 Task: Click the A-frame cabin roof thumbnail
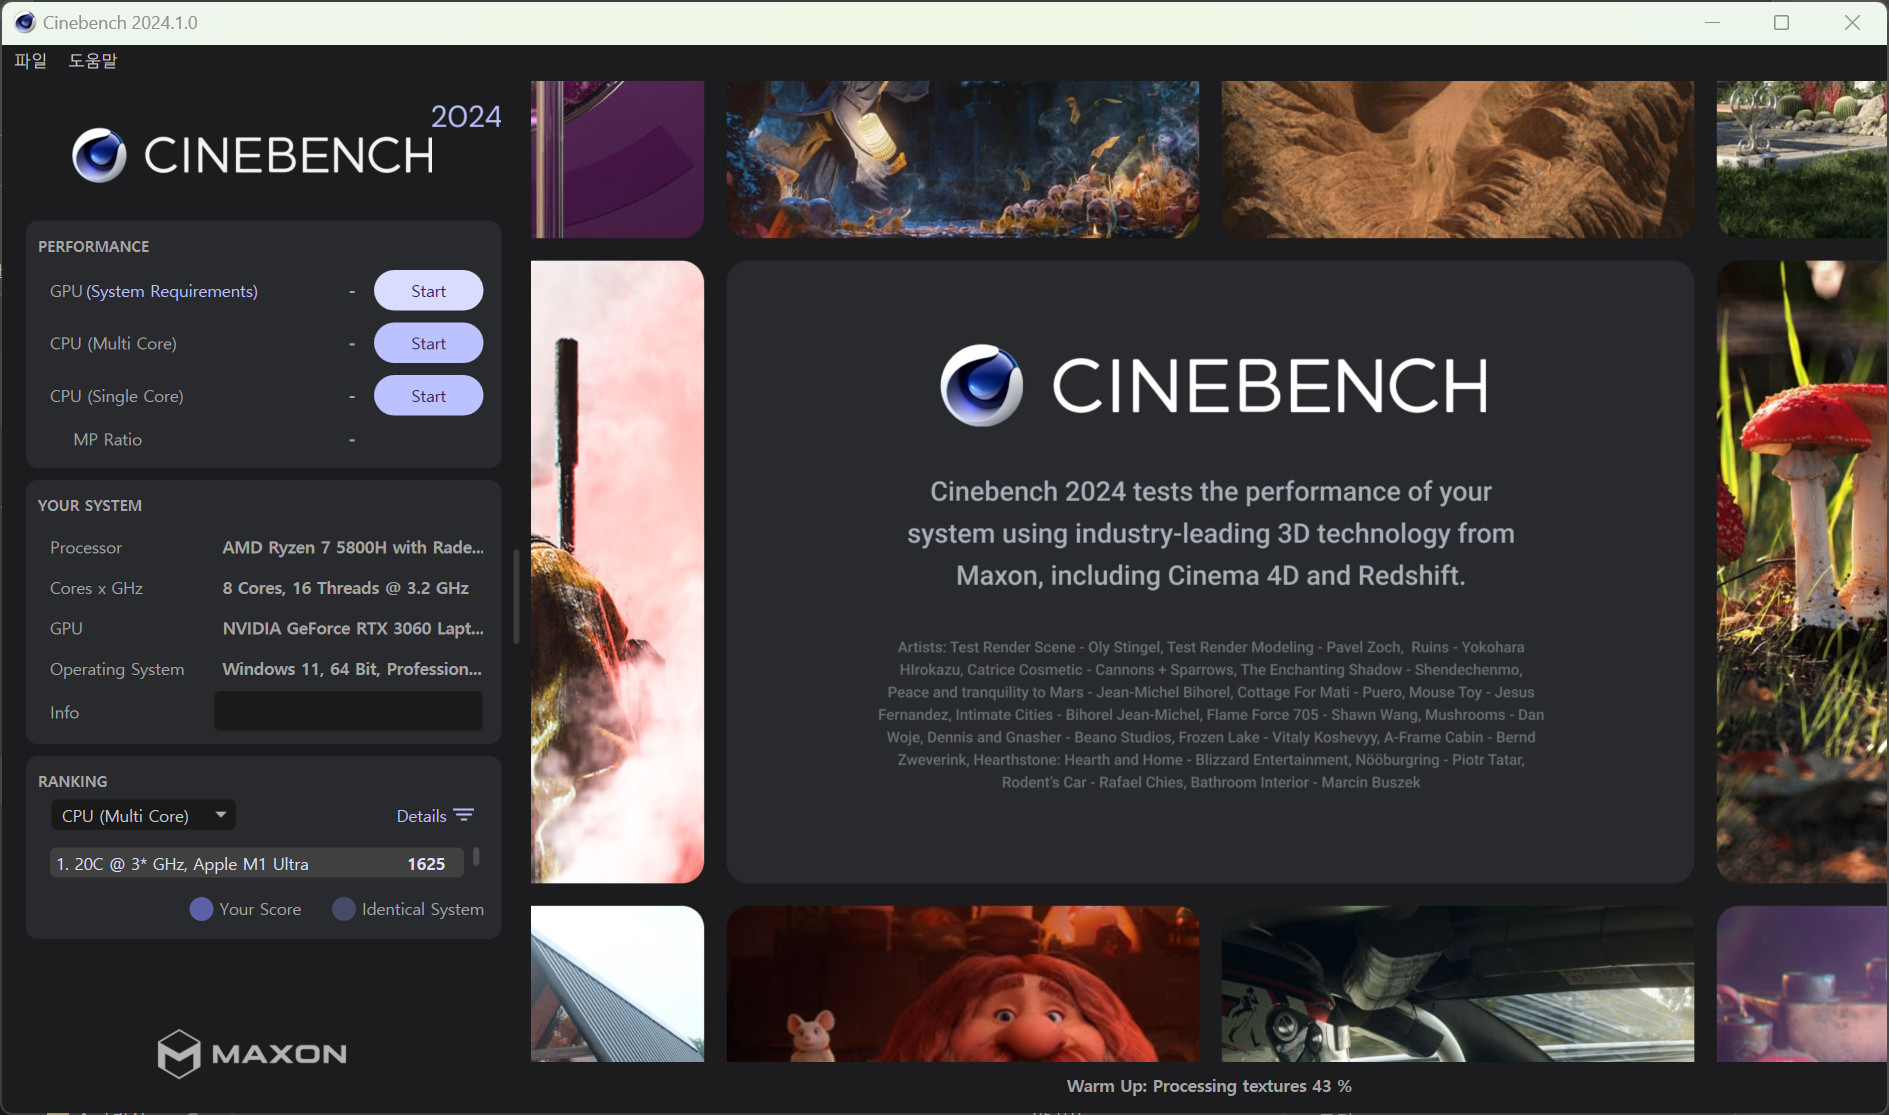click(x=617, y=984)
